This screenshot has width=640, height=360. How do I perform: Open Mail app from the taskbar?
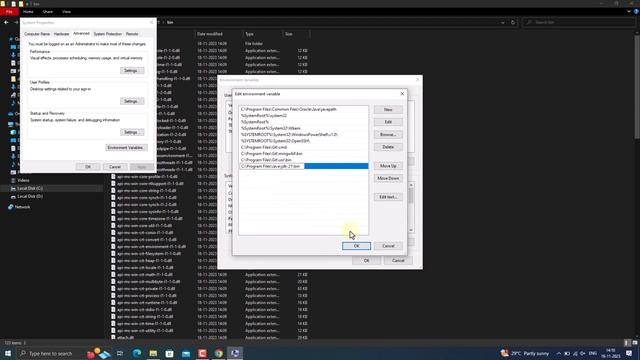(186, 353)
